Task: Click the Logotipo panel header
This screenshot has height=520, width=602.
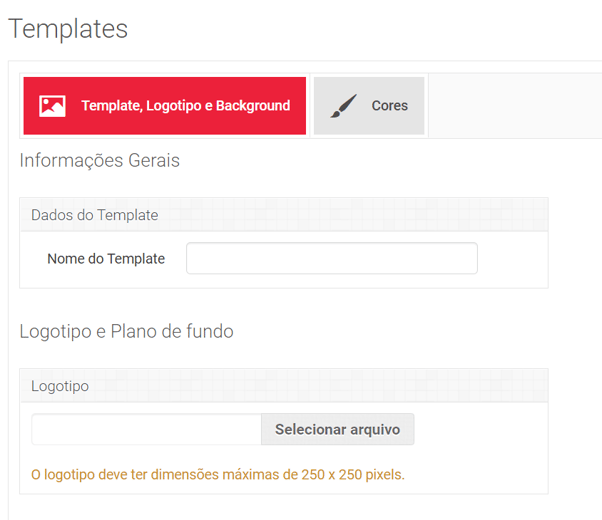Action: point(60,386)
